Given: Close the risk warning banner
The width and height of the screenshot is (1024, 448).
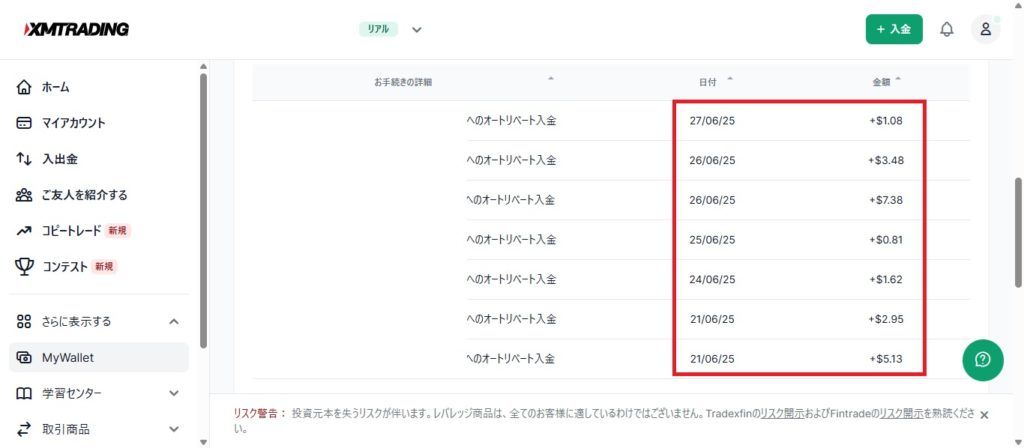Looking at the screenshot, I should pos(984,415).
